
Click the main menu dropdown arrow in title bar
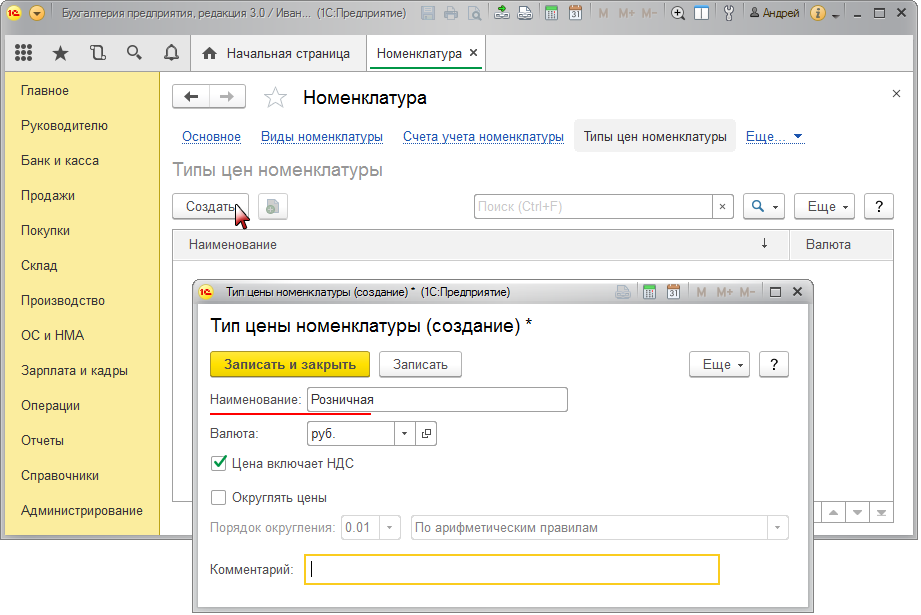36,13
